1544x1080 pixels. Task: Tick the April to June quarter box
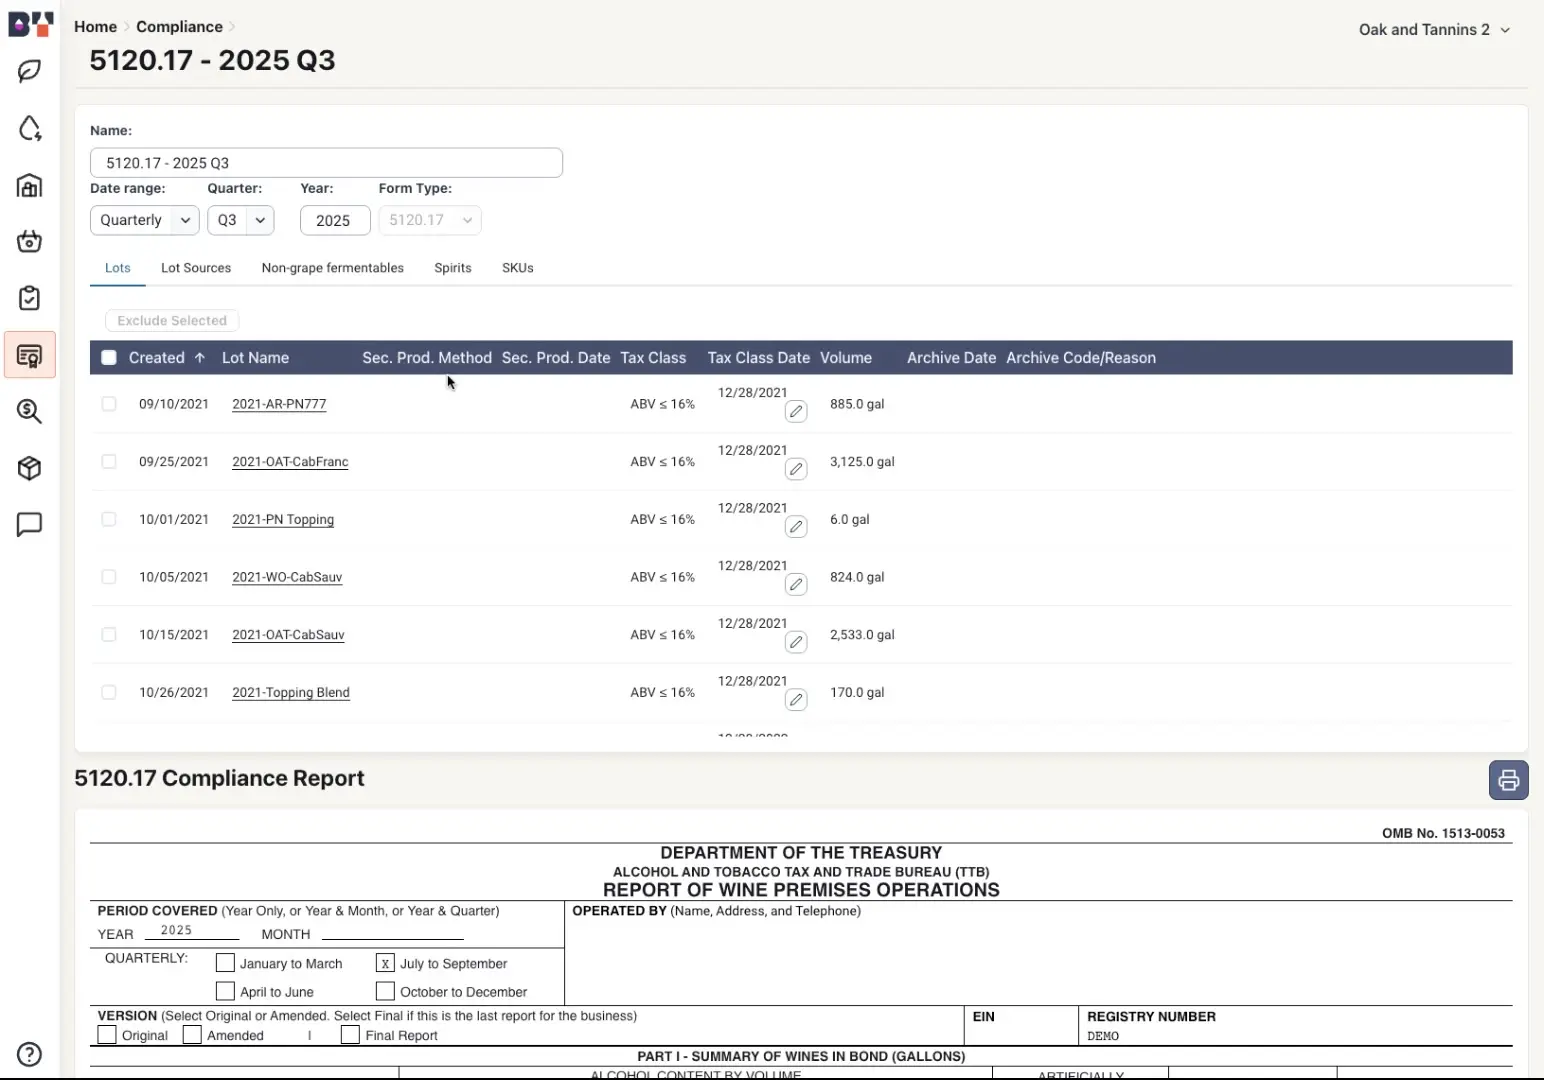[x=225, y=991]
